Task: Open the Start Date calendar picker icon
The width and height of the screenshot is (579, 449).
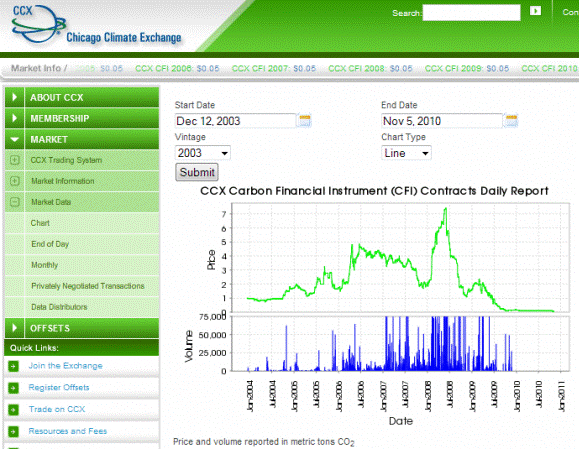Action: [x=305, y=121]
